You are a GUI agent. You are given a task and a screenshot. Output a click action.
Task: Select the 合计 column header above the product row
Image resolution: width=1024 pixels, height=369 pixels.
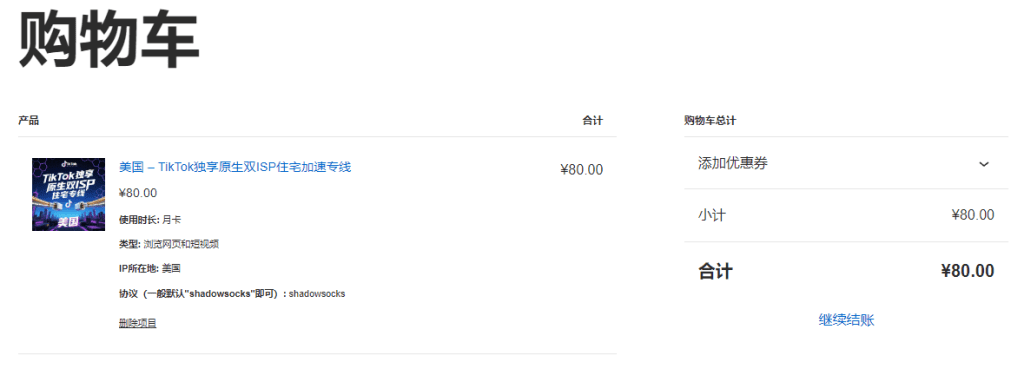593,120
